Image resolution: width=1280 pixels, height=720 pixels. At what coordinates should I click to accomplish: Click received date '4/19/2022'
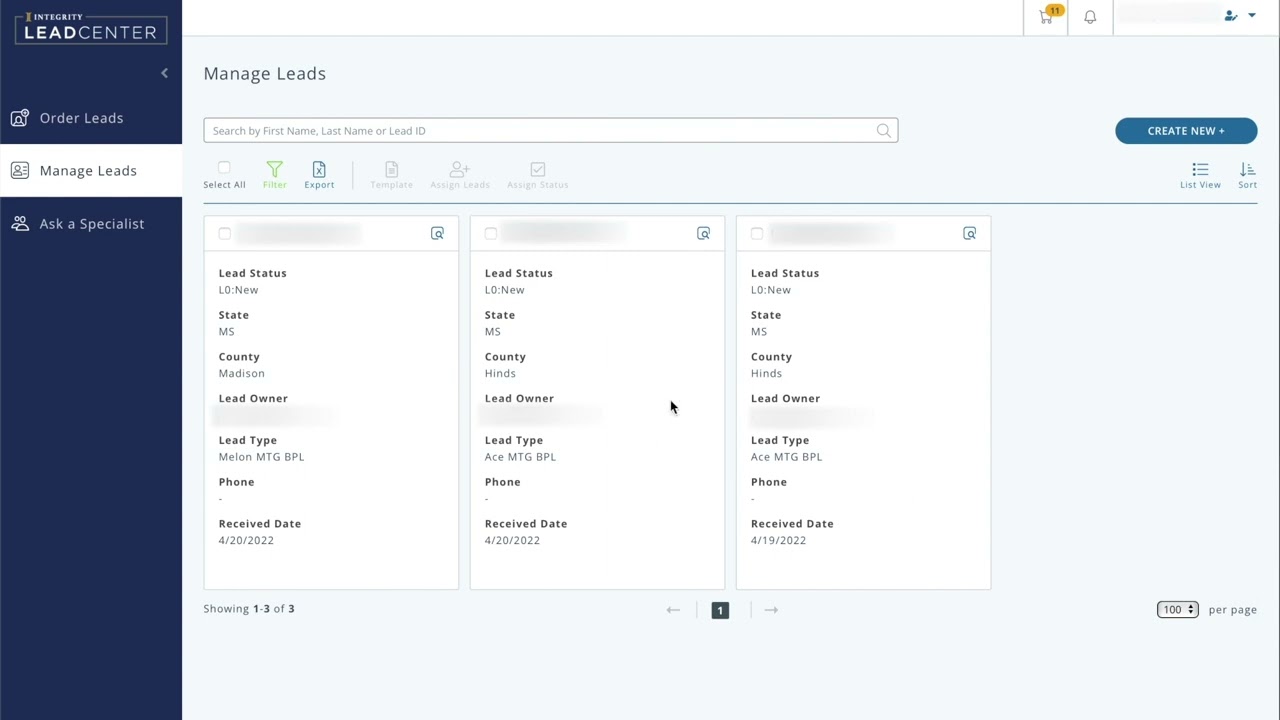(x=778, y=541)
